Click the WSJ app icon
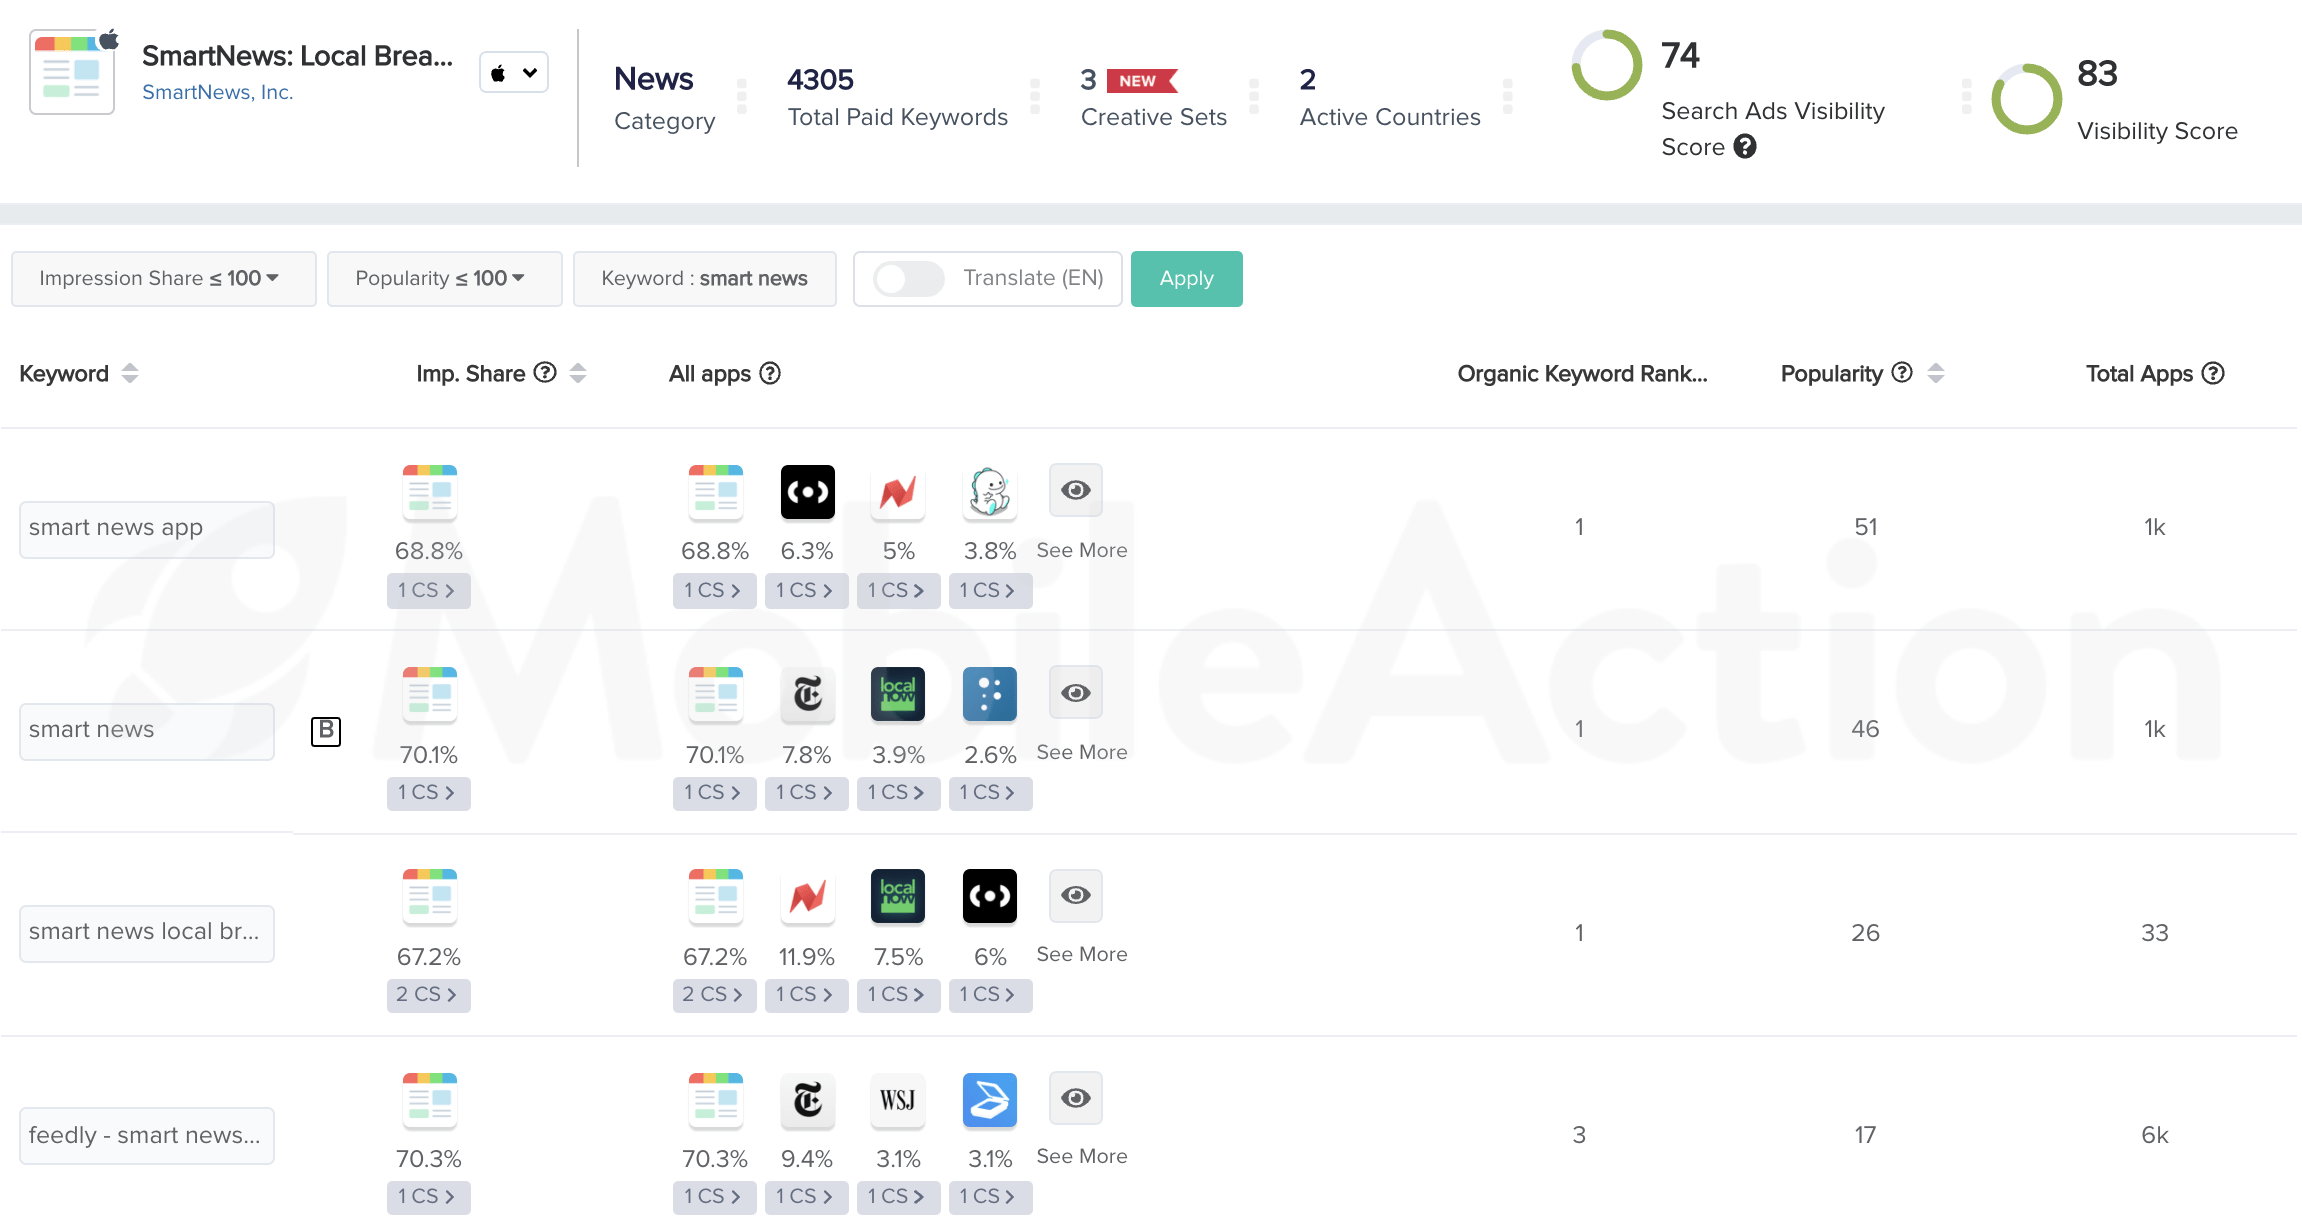Screen dimensions: 2302x1226 (898, 1100)
